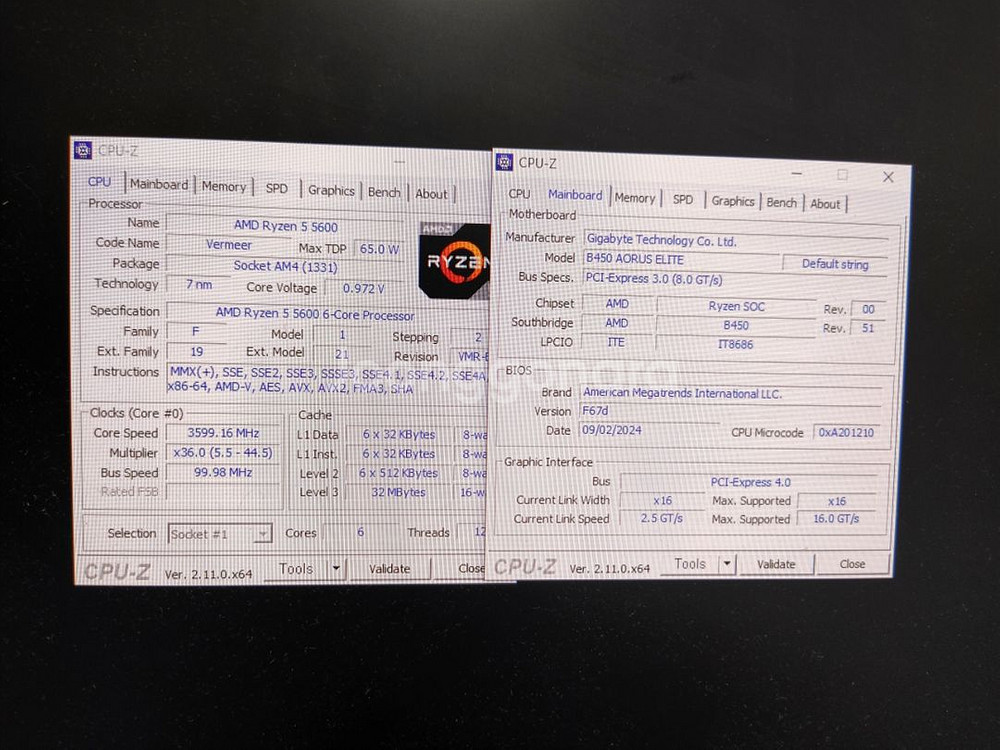
Task: Open Bench tab in right CPU-Z window
Action: (x=781, y=203)
